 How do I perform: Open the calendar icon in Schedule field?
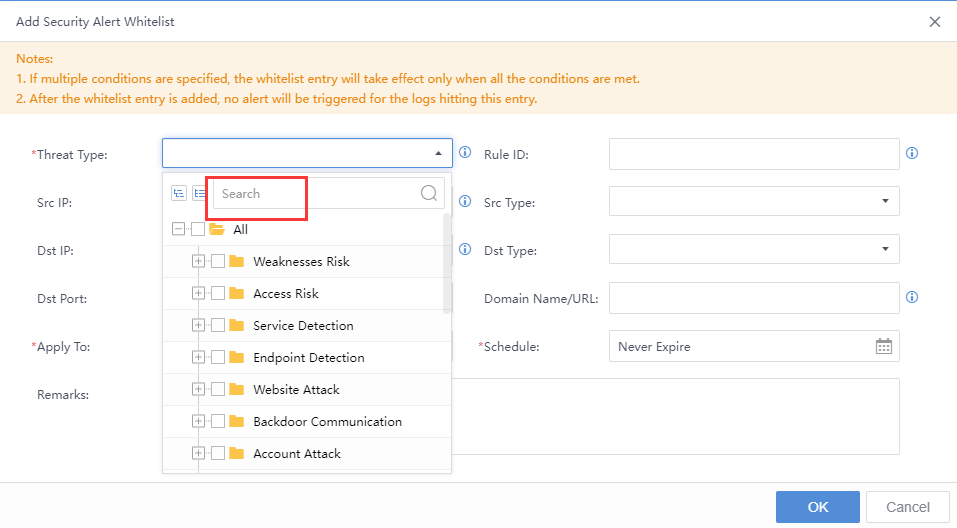coord(883,346)
